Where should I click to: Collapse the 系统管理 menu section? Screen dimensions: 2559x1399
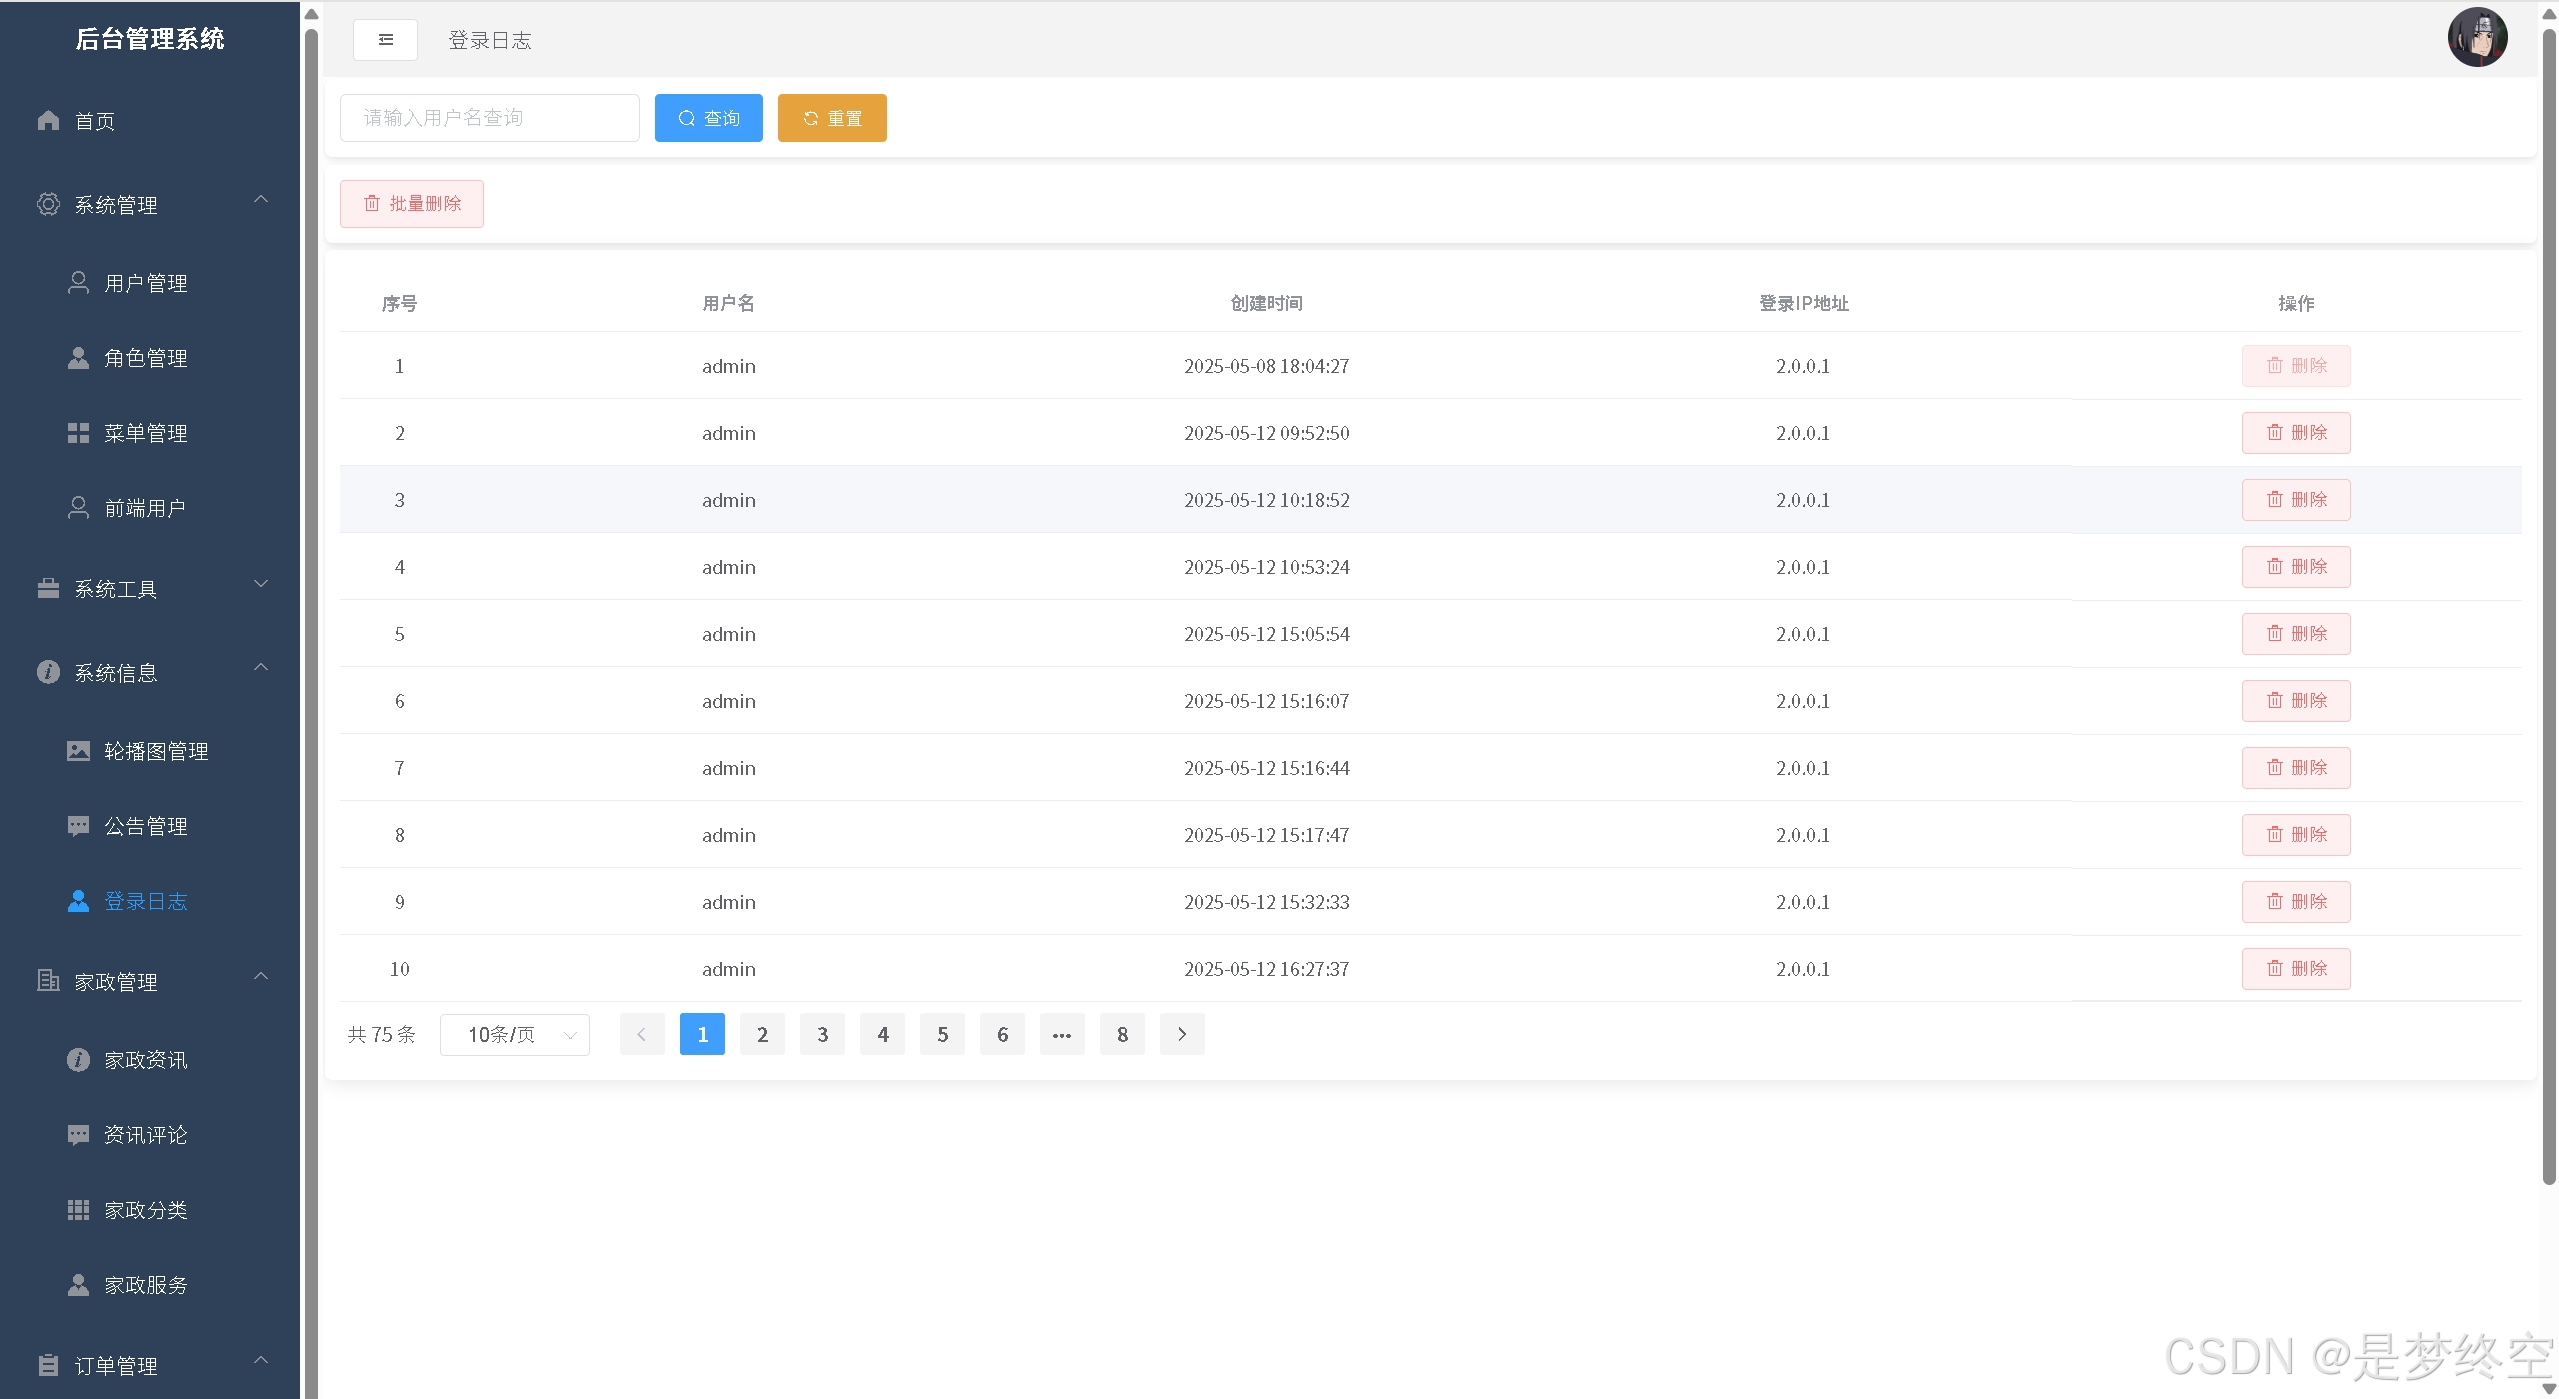click(261, 200)
